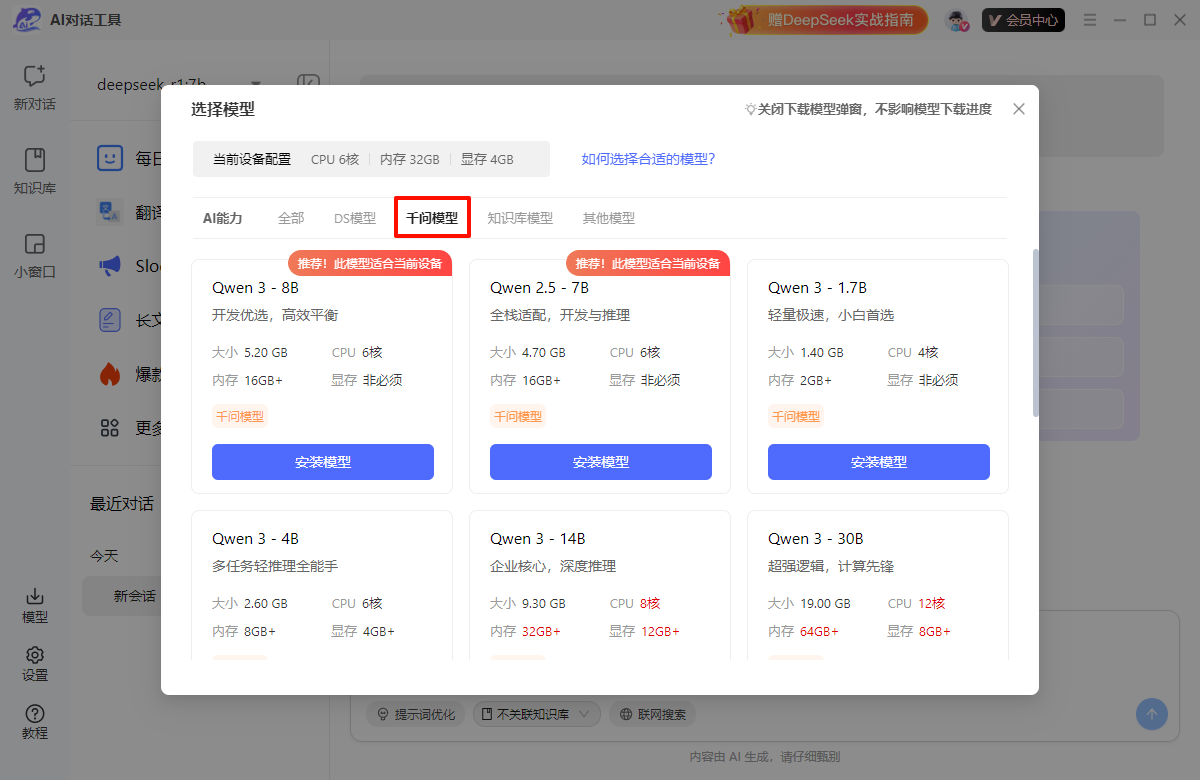Click the Qwen 3 - 4B card title
The height and width of the screenshot is (780, 1200).
pyautogui.click(x=255, y=539)
